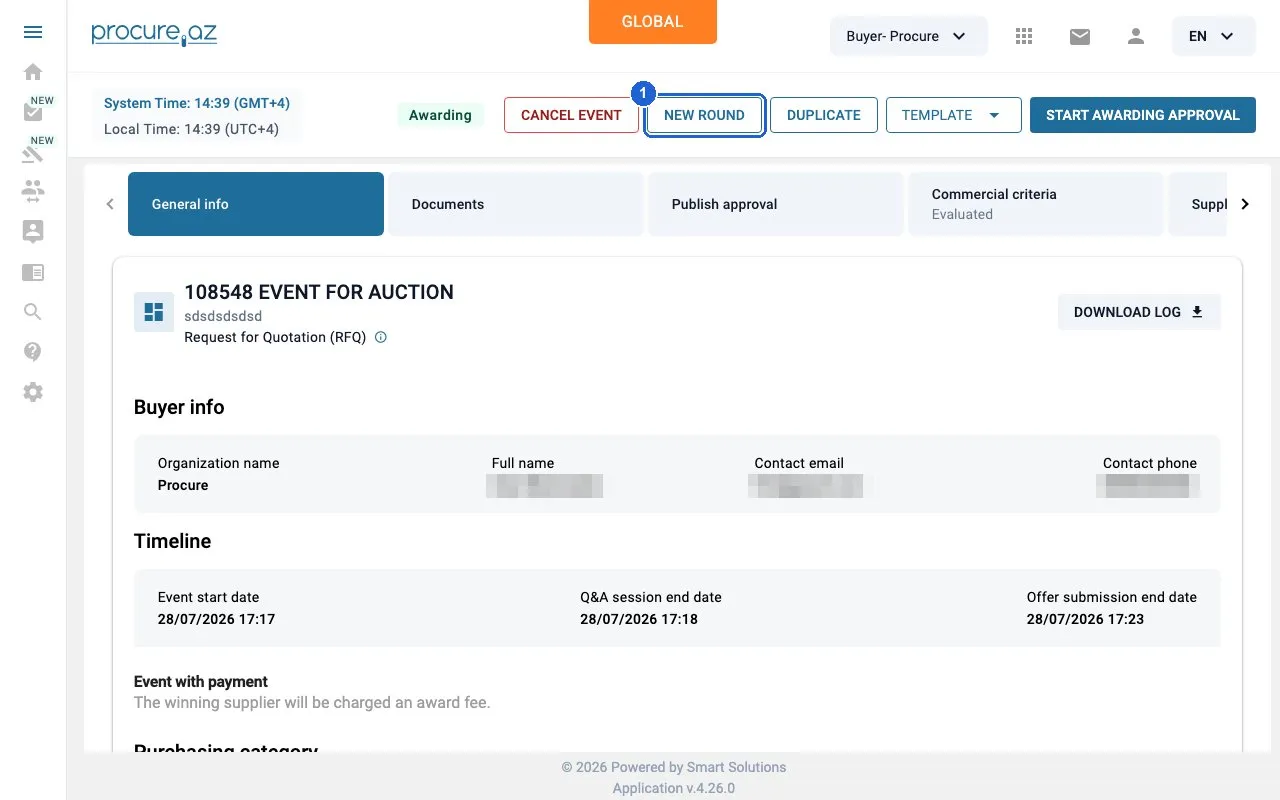Open the search icon in sidebar

tap(33, 312)
